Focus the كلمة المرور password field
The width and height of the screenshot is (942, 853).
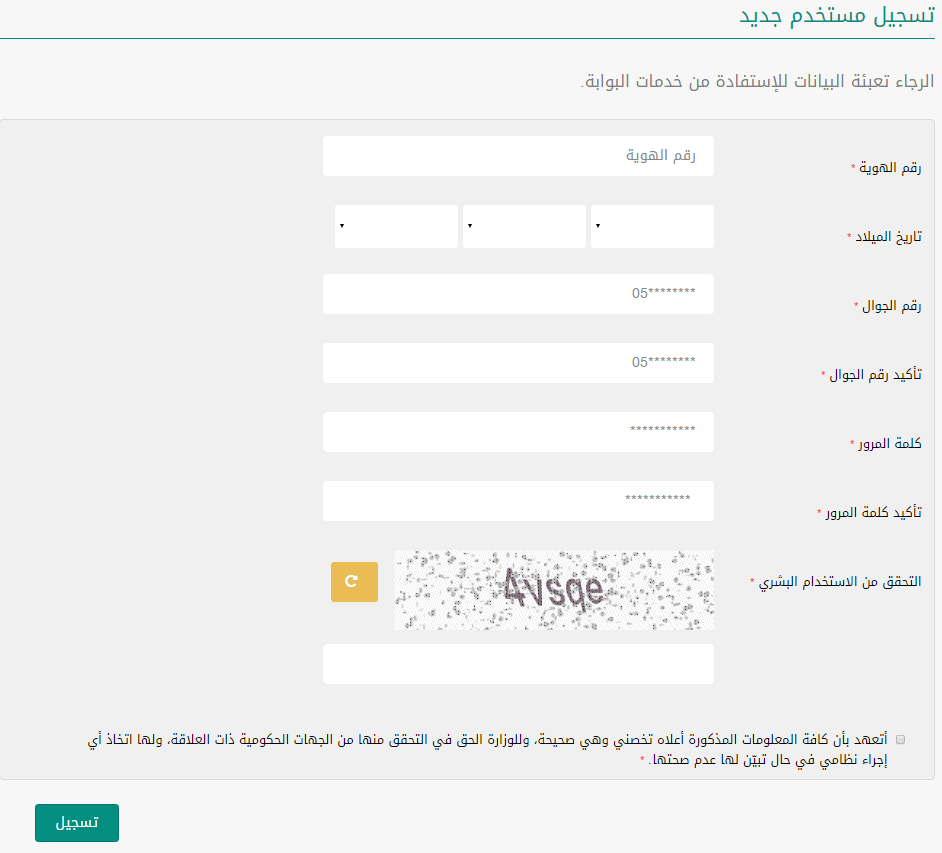[518, 432]
